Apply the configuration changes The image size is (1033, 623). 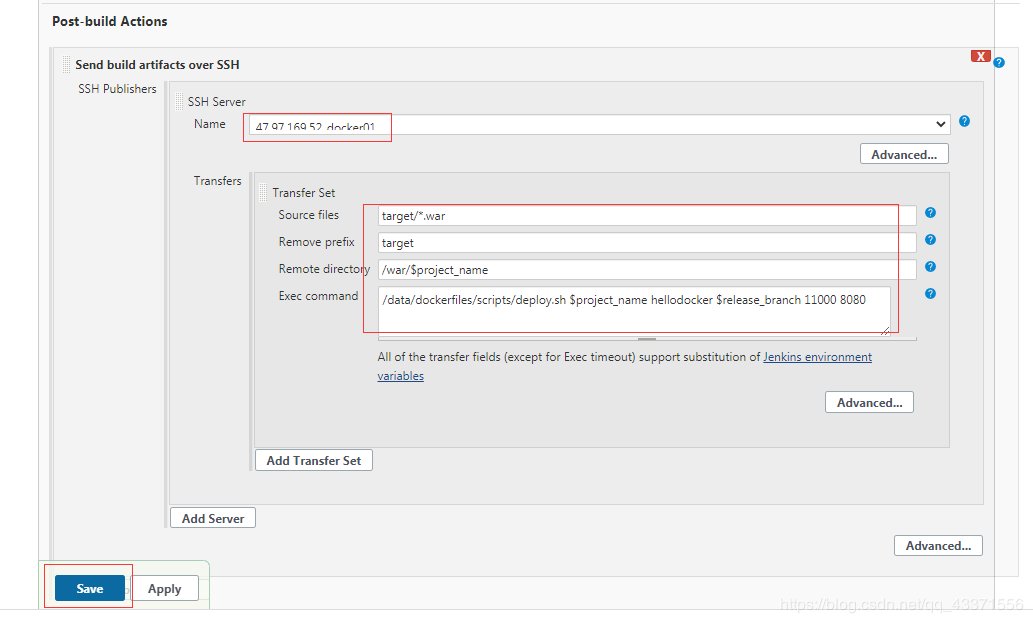[x=165, y=589]
